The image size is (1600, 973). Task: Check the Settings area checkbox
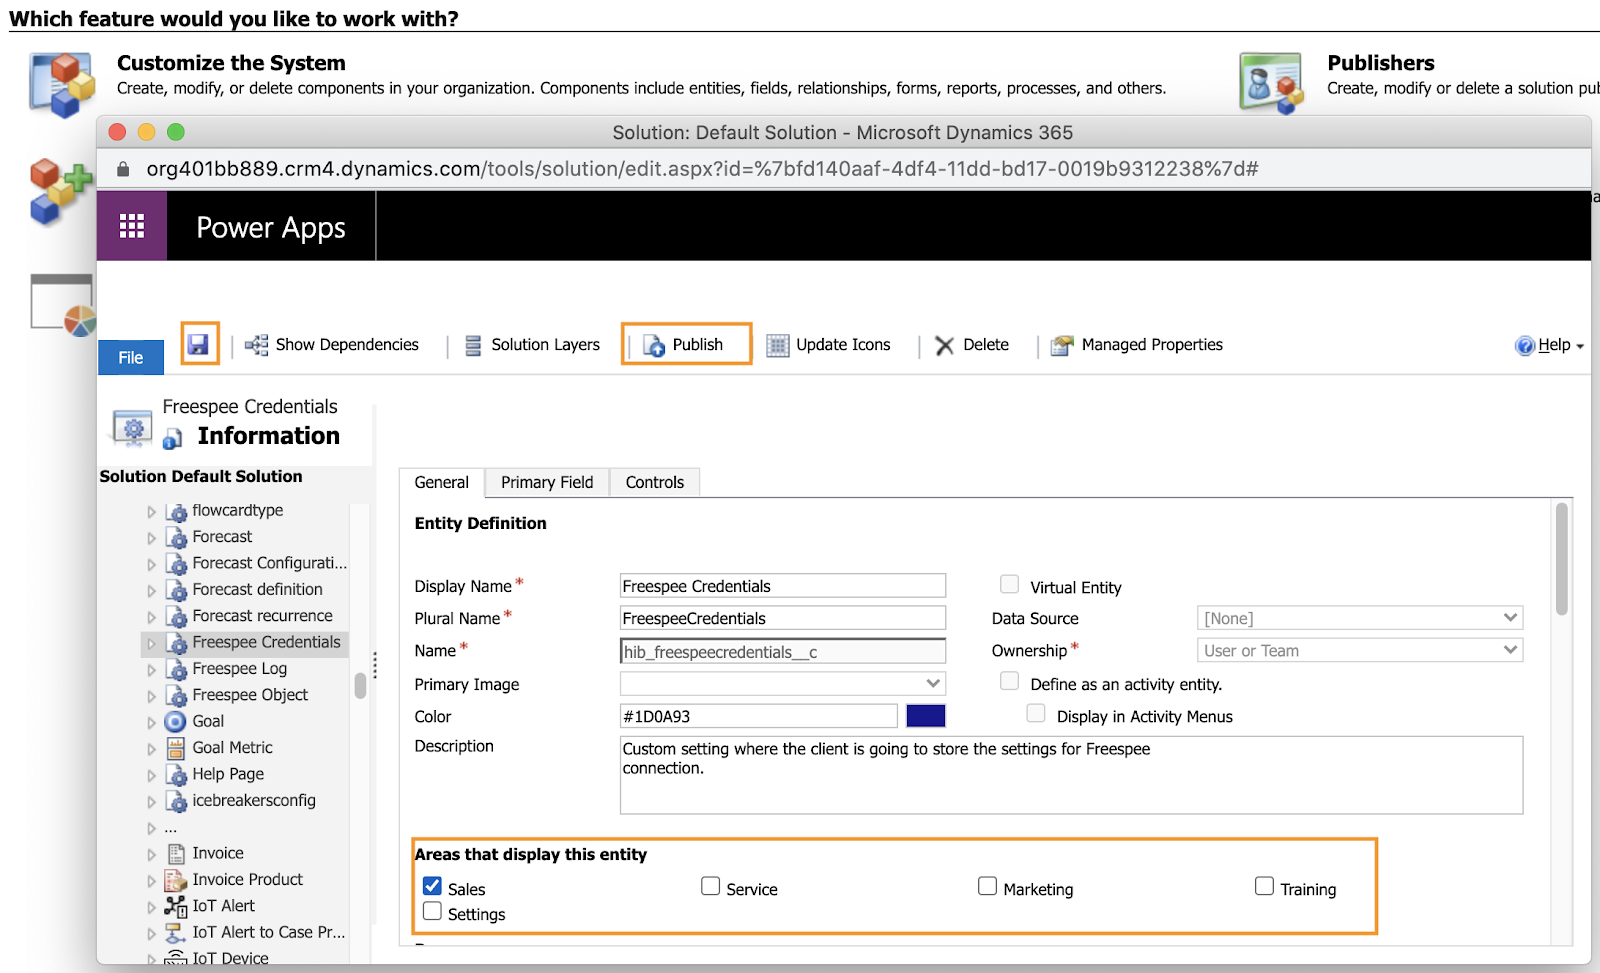432,911
